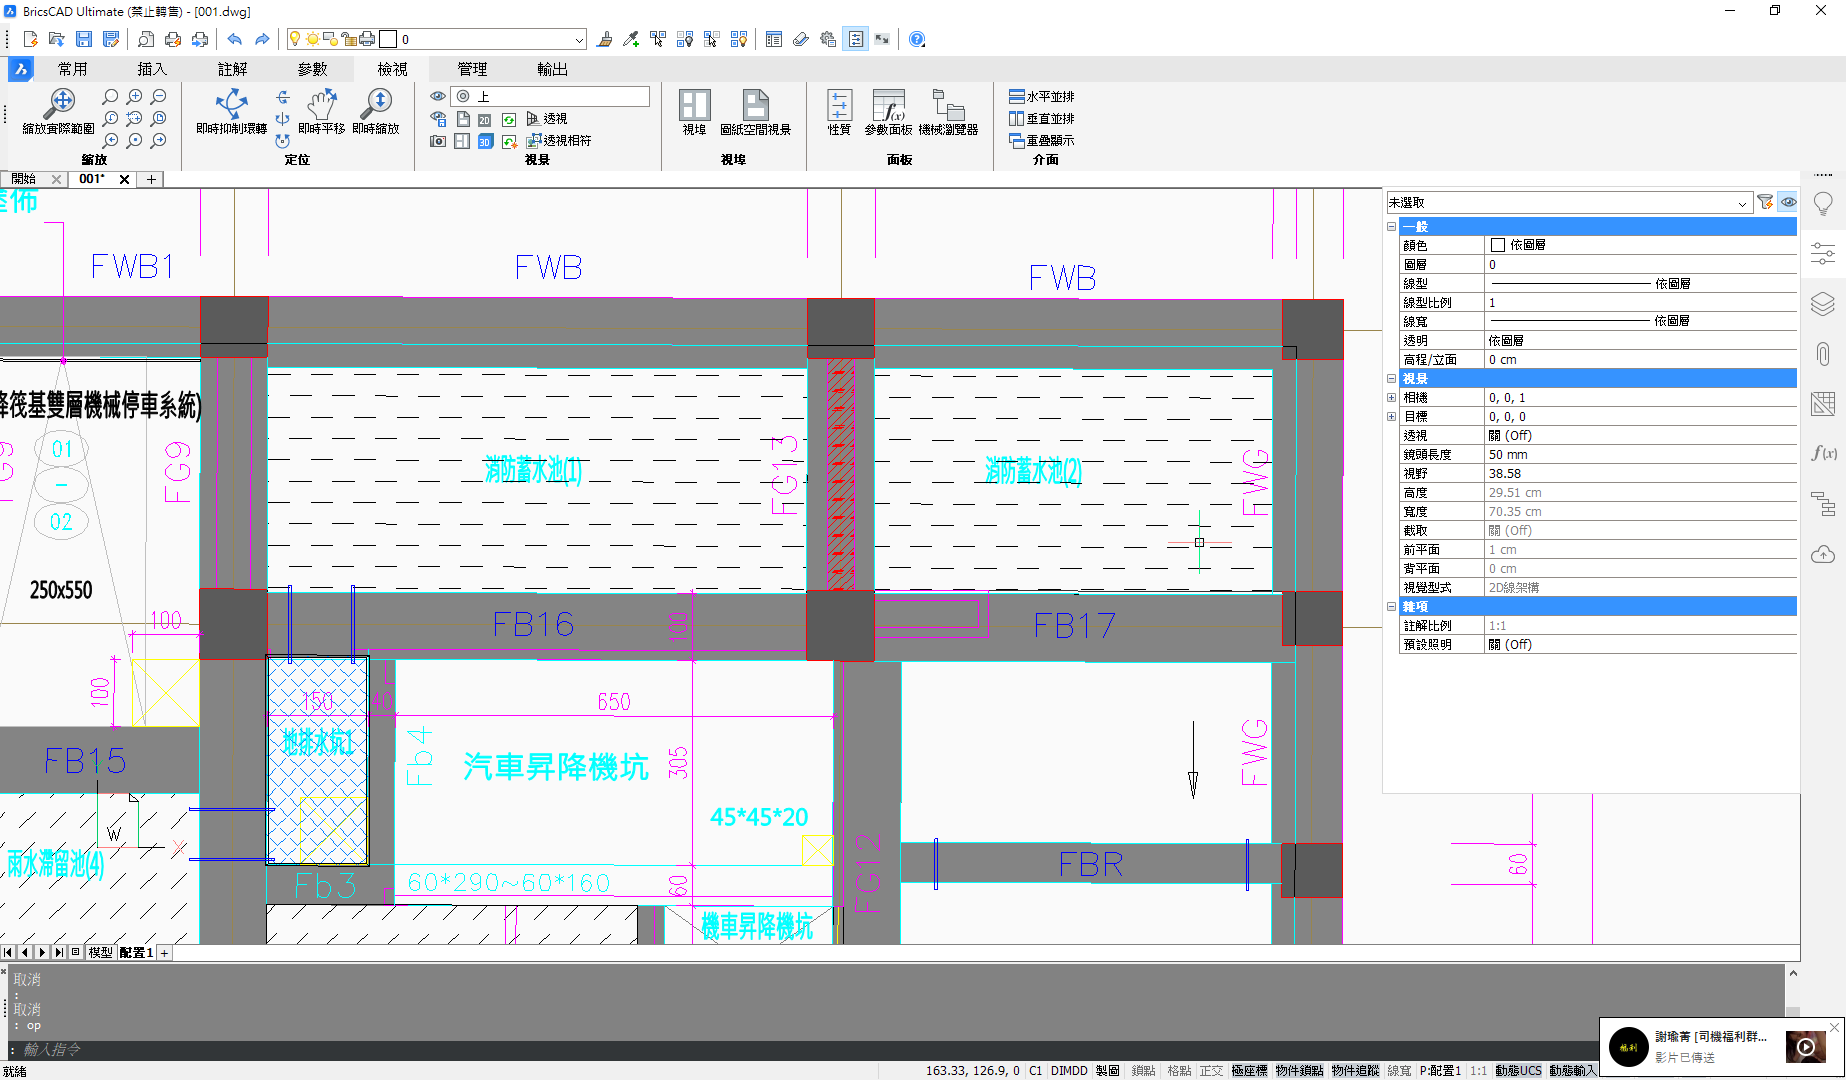Image resolution: width=1846 pixels, height=1080 pixels.
Task: Click the 水平並排 tile horizontally button
Action: coord(1041,97)
